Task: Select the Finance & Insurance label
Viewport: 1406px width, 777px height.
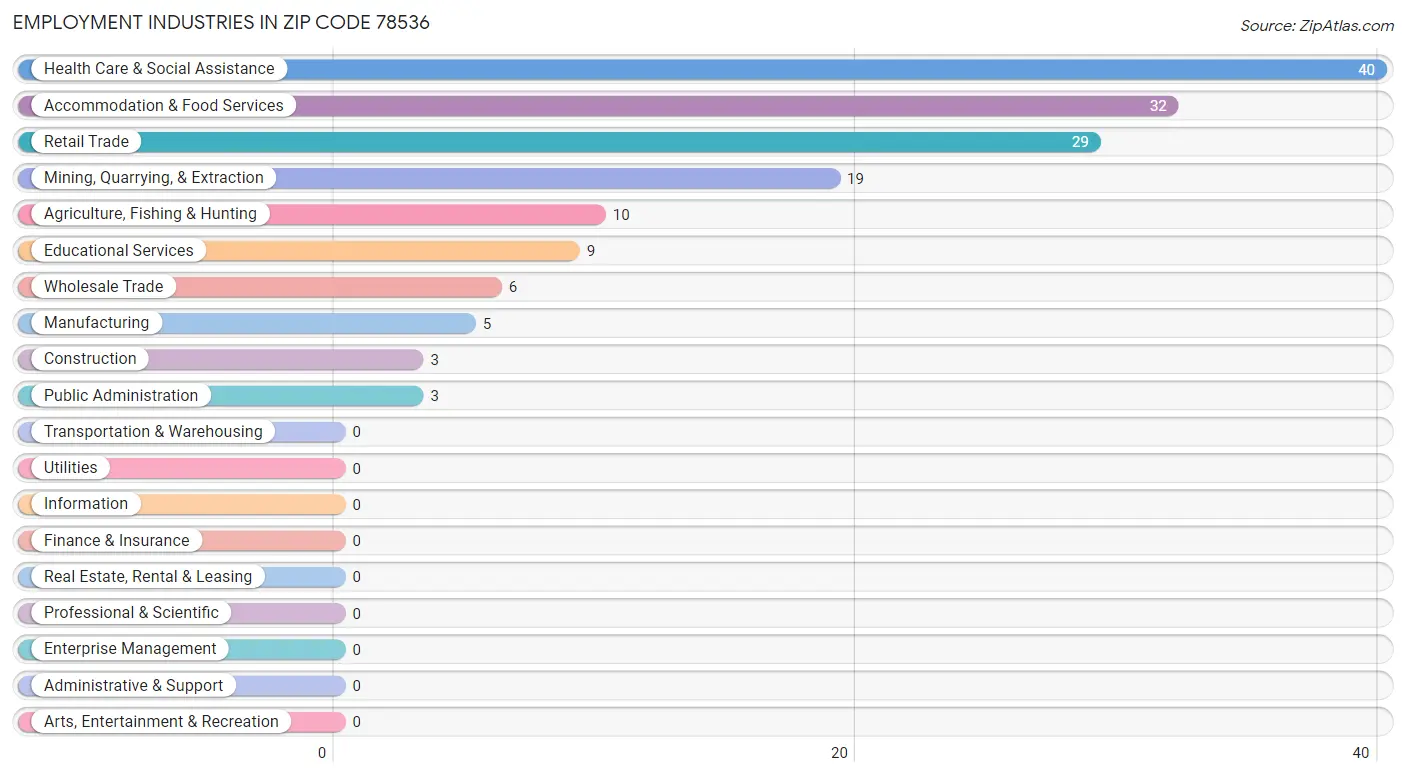Action: [x=117, y=541]
